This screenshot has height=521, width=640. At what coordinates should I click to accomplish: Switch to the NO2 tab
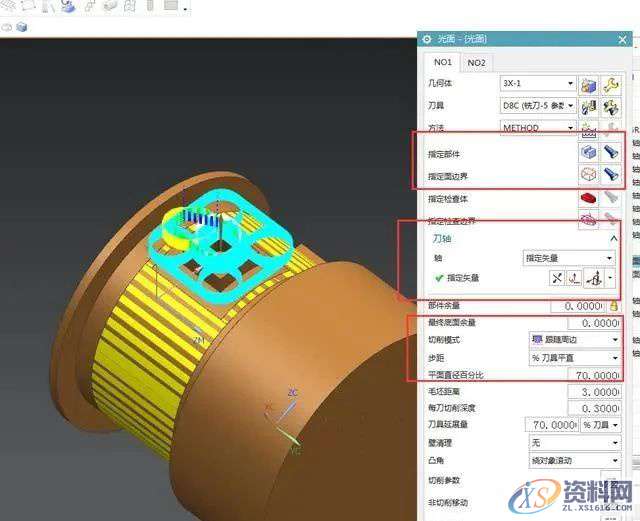[477, 62]
